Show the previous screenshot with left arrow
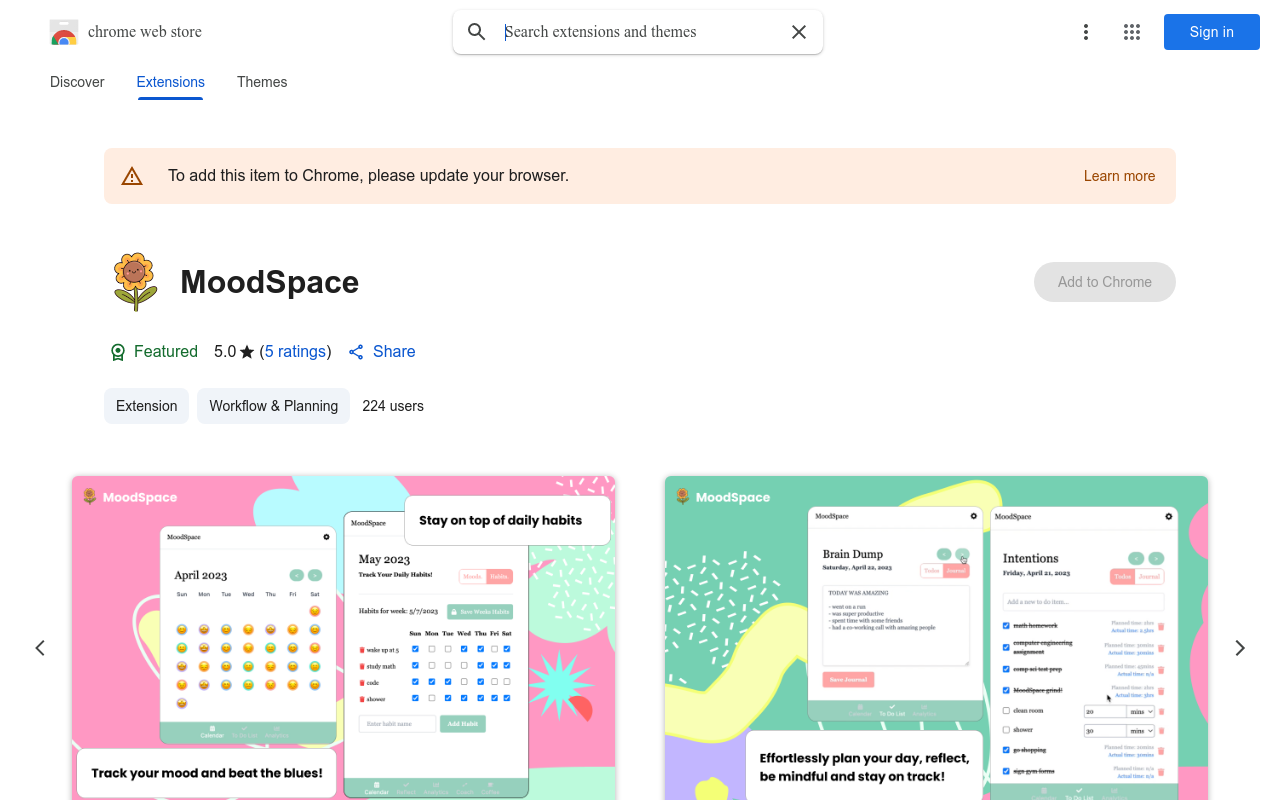 click(x=40, y=648)
